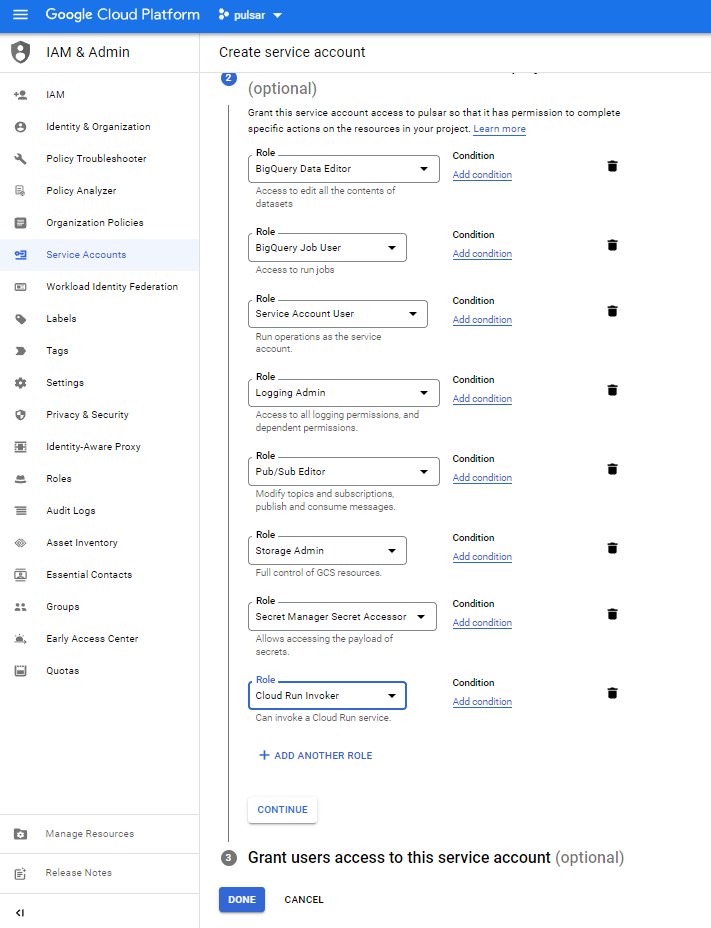711x928 pixels.
Task: Click the Audit Logs list icon
Action: [21, 510]
